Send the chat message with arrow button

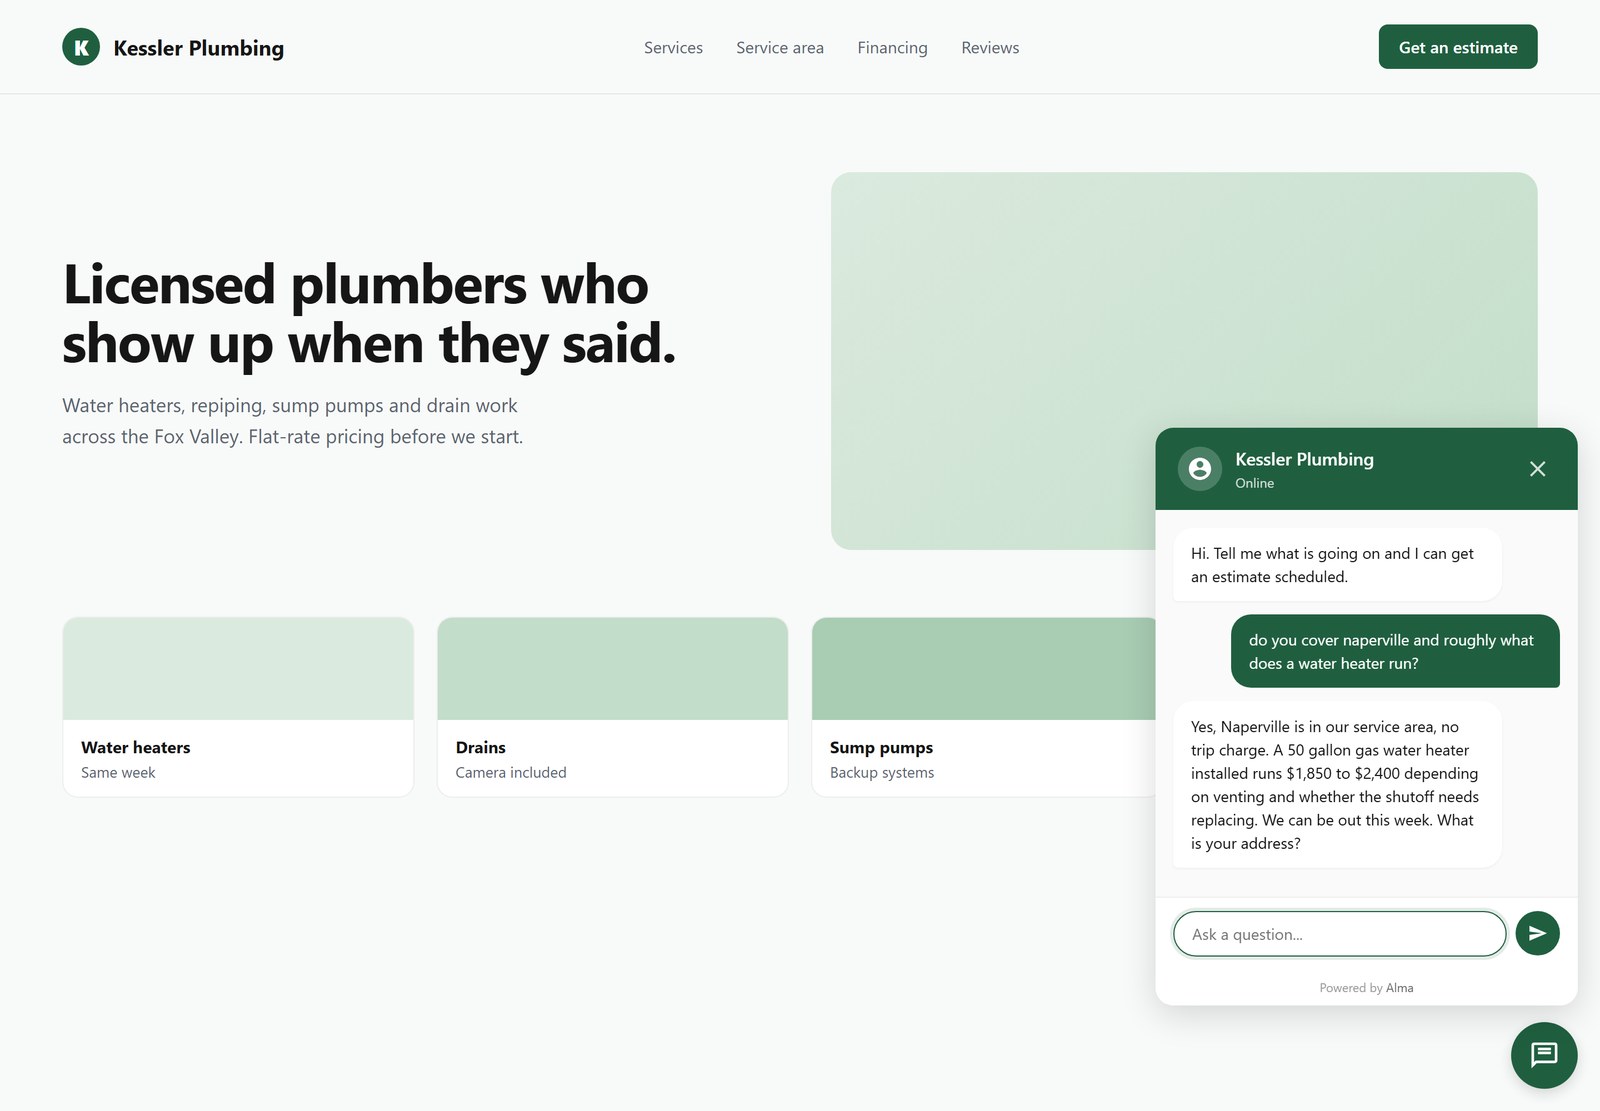click(1537, 933)
